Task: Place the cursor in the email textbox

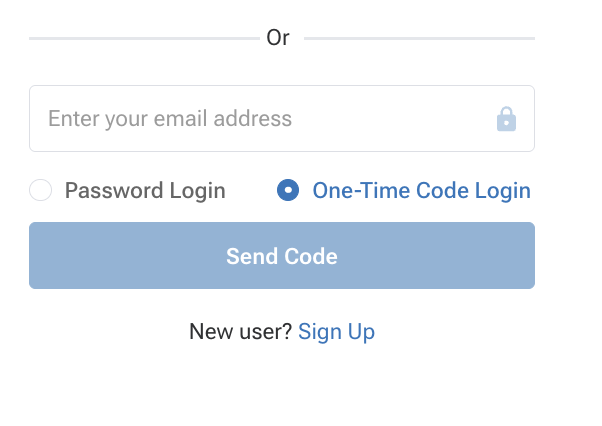Action: (282, 118)
